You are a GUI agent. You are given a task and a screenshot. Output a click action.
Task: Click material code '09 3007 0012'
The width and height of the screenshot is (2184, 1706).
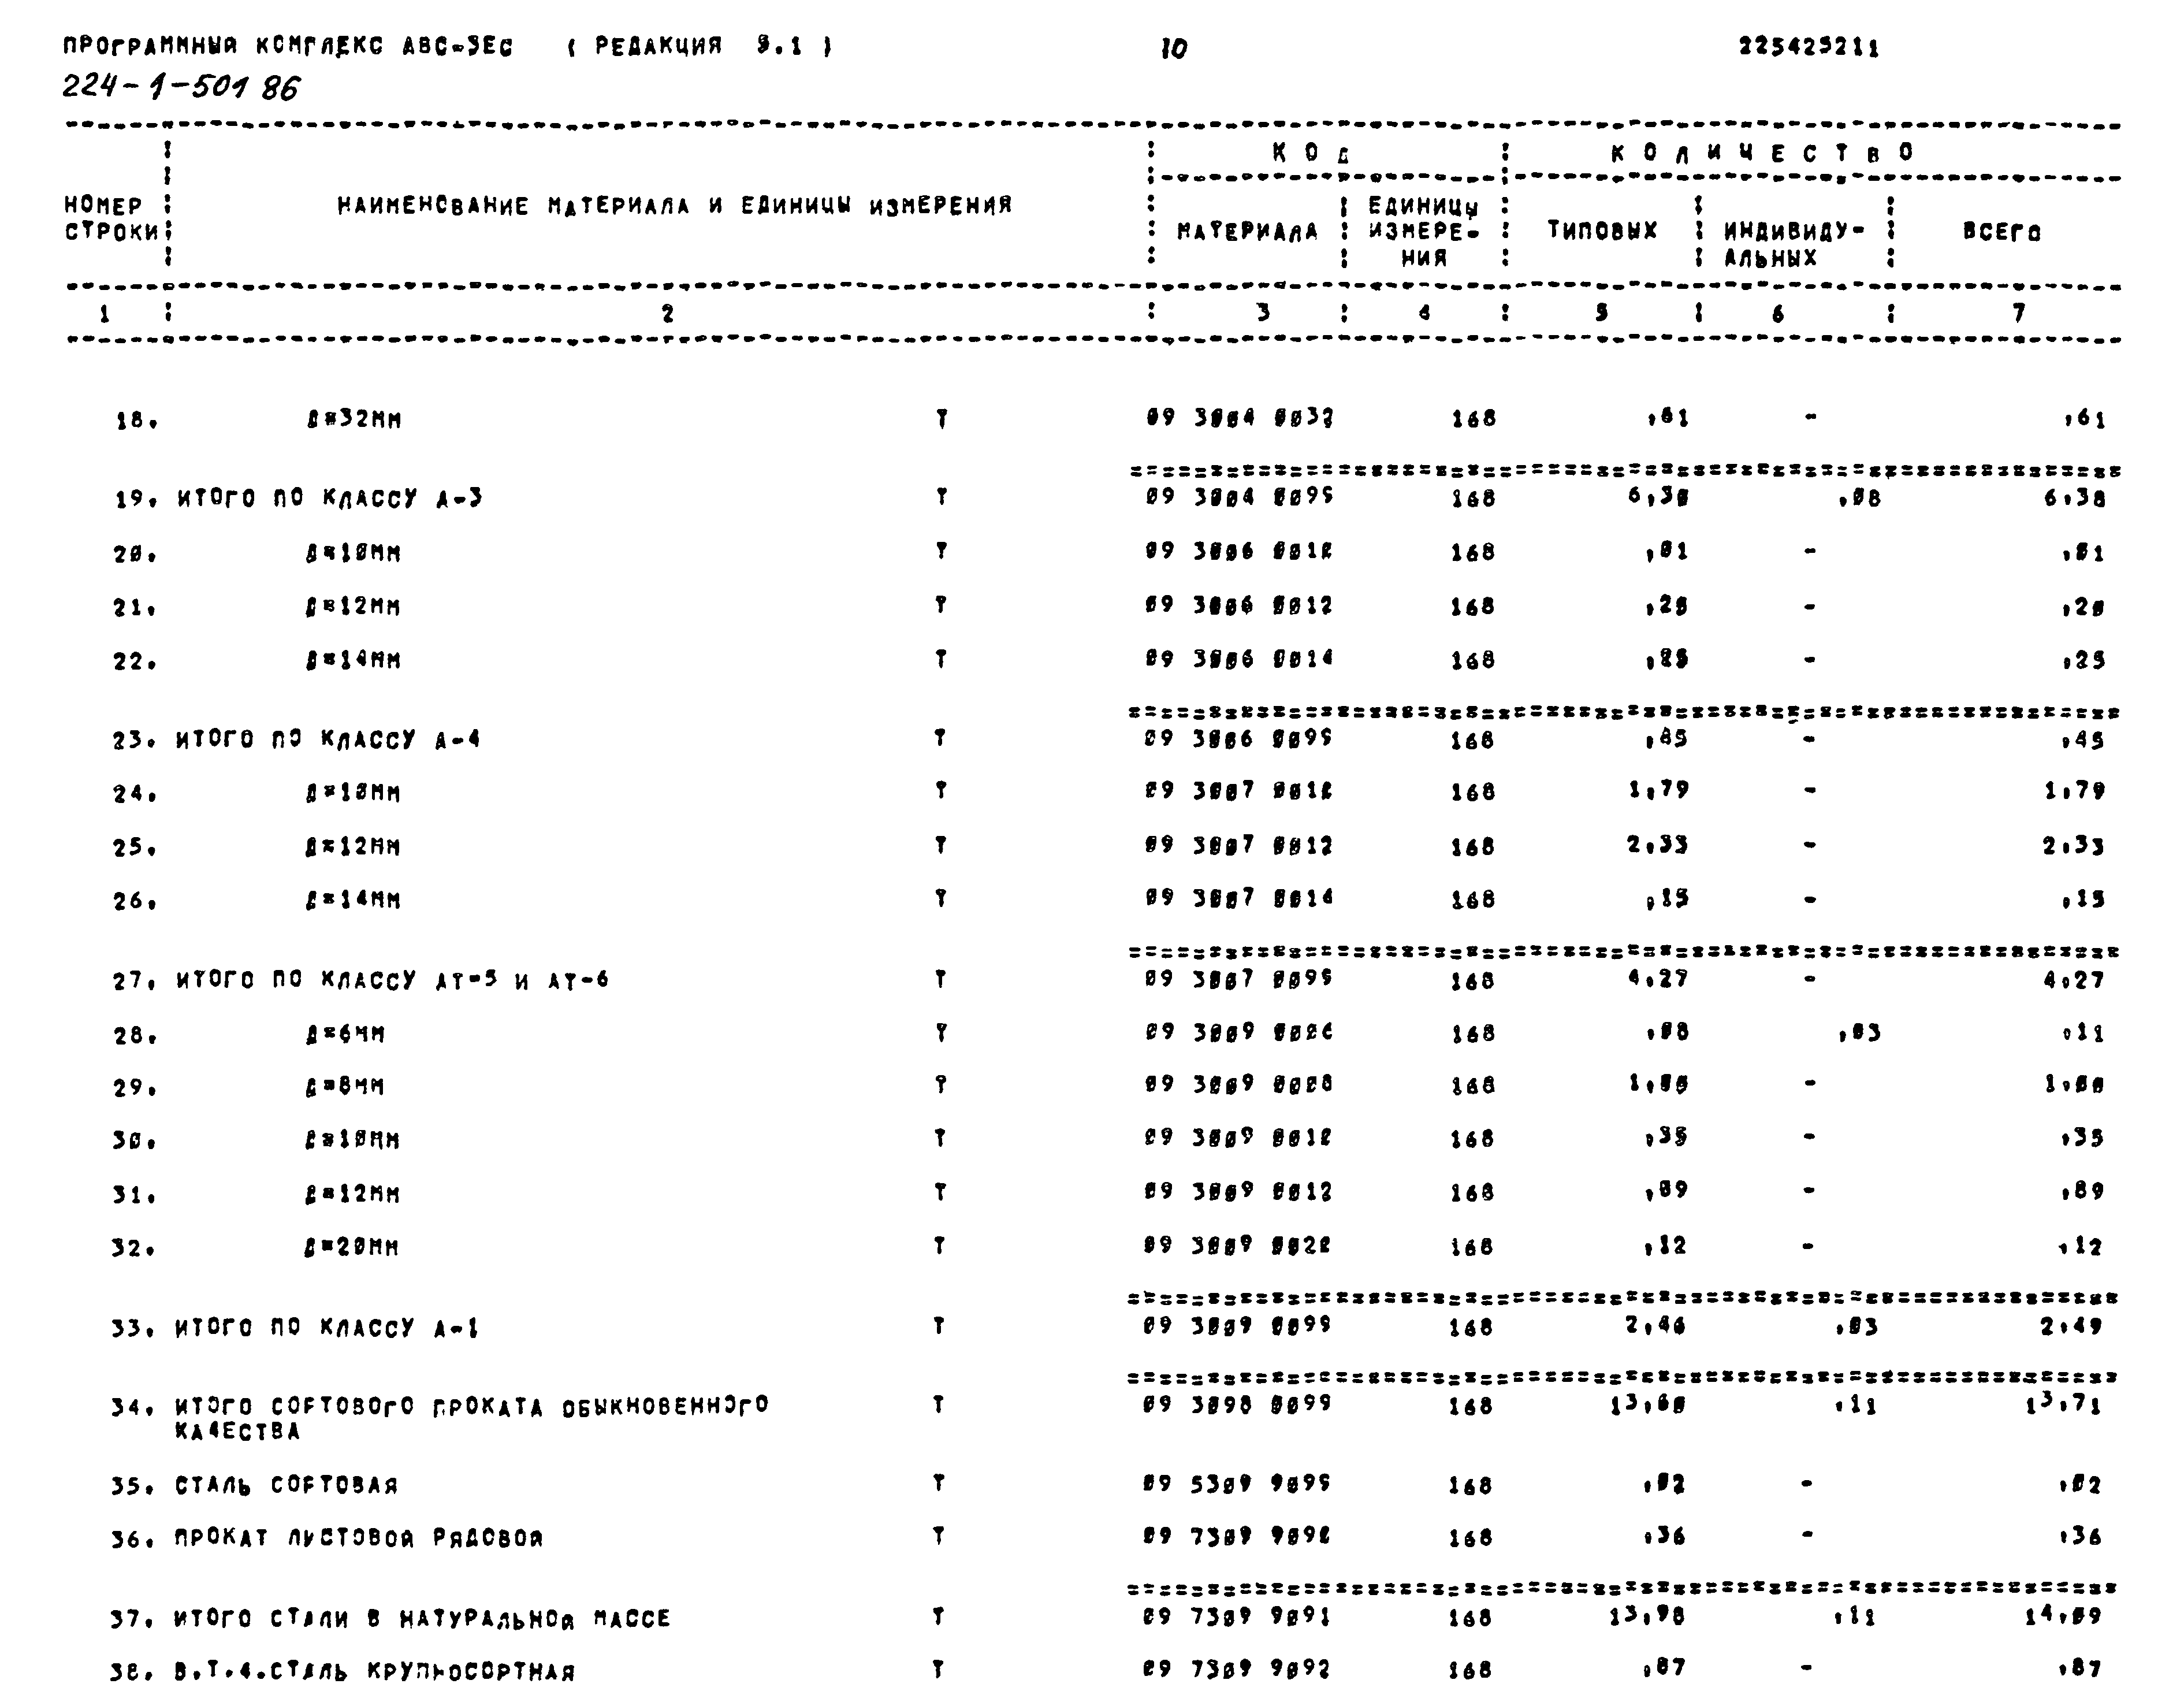pos(1239,846)
